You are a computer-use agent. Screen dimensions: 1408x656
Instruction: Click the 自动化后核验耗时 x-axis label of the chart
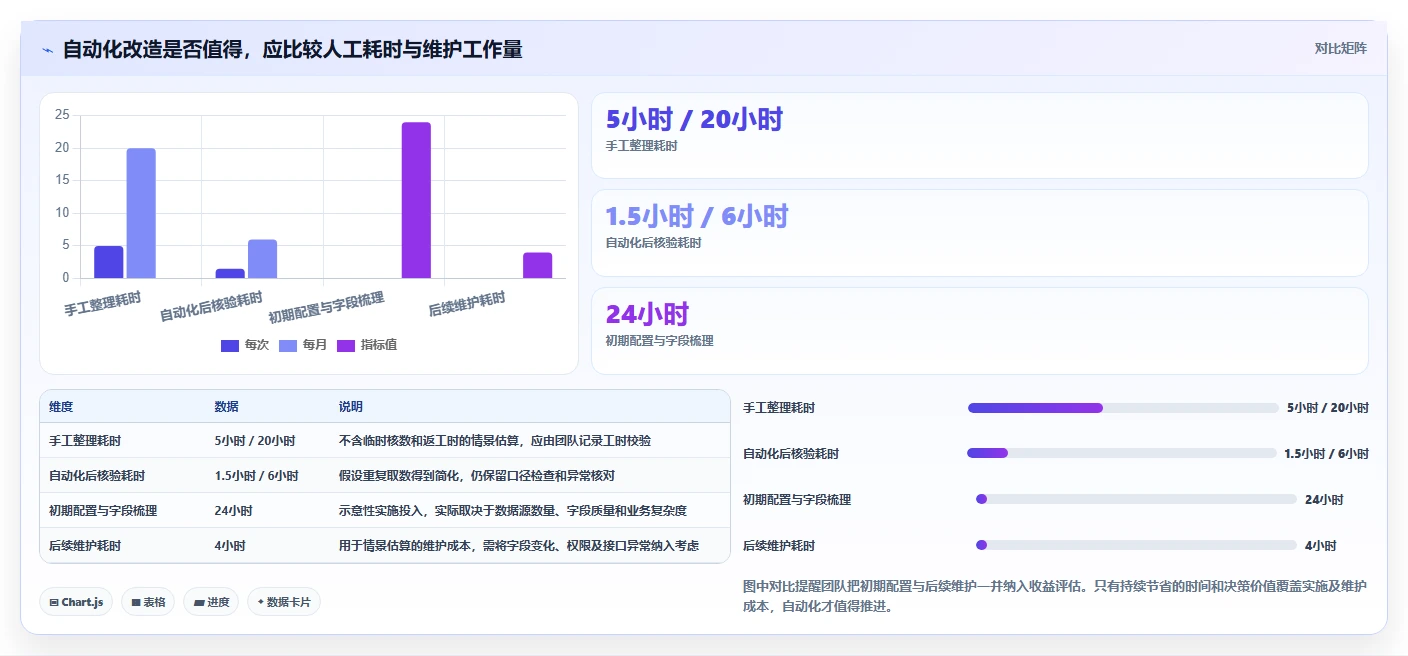(x=211, y=306)
